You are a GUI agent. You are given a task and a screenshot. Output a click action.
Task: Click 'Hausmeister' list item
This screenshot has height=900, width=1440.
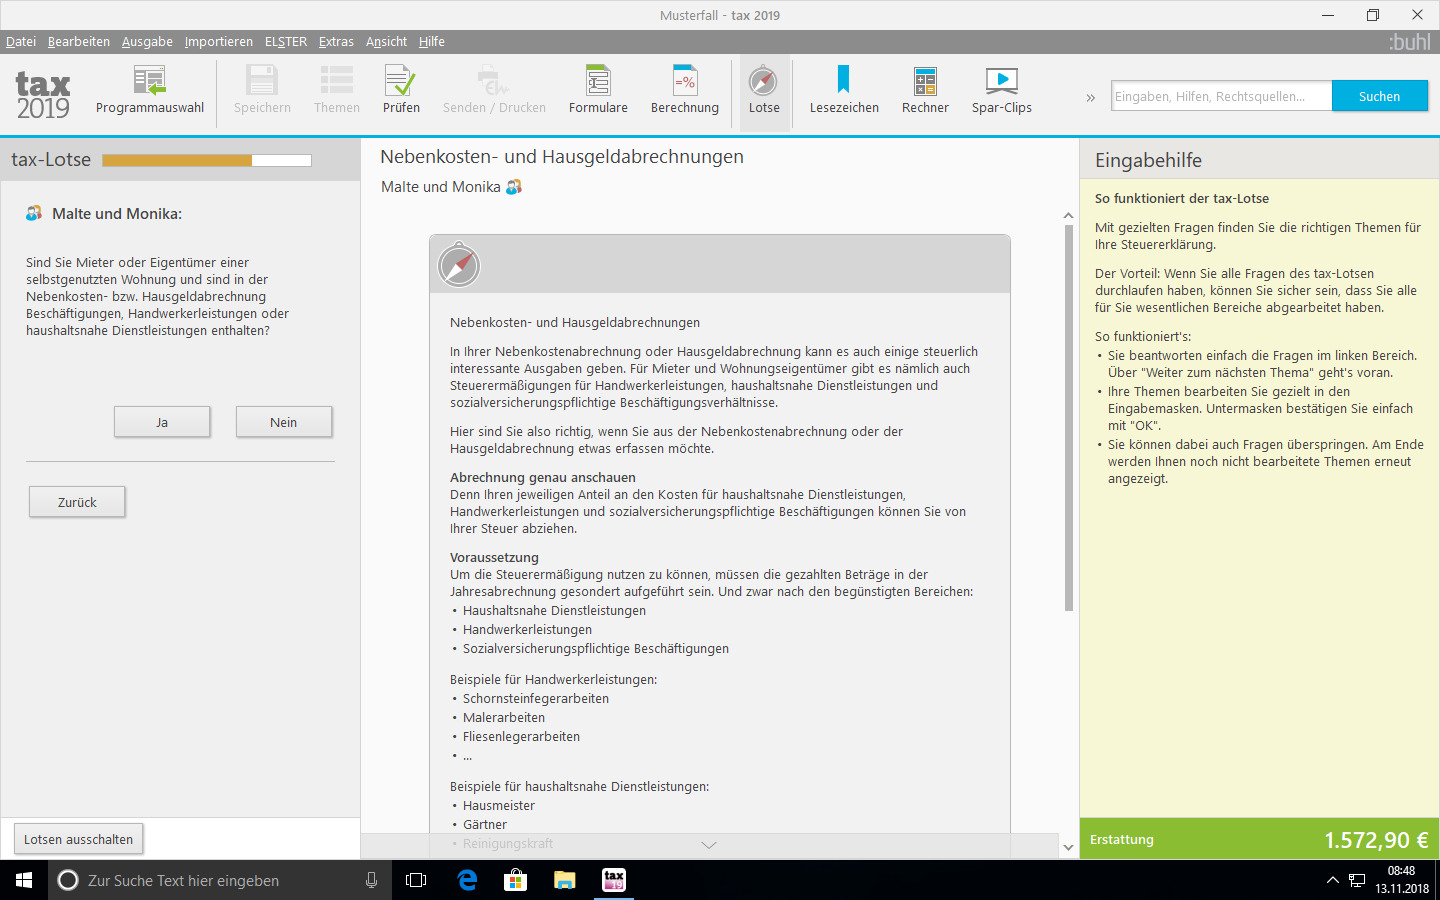point(499,805)
